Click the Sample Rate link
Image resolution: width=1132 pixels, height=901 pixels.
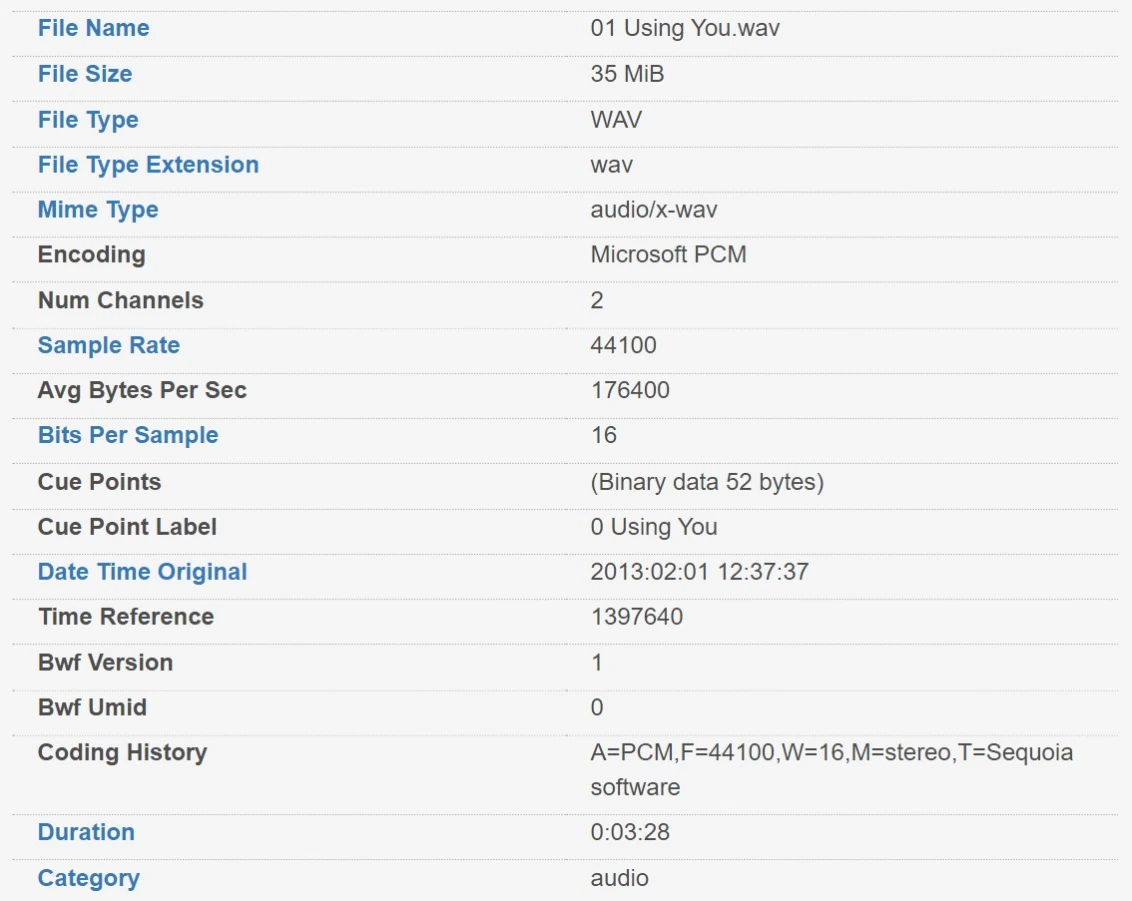point(109,346)
